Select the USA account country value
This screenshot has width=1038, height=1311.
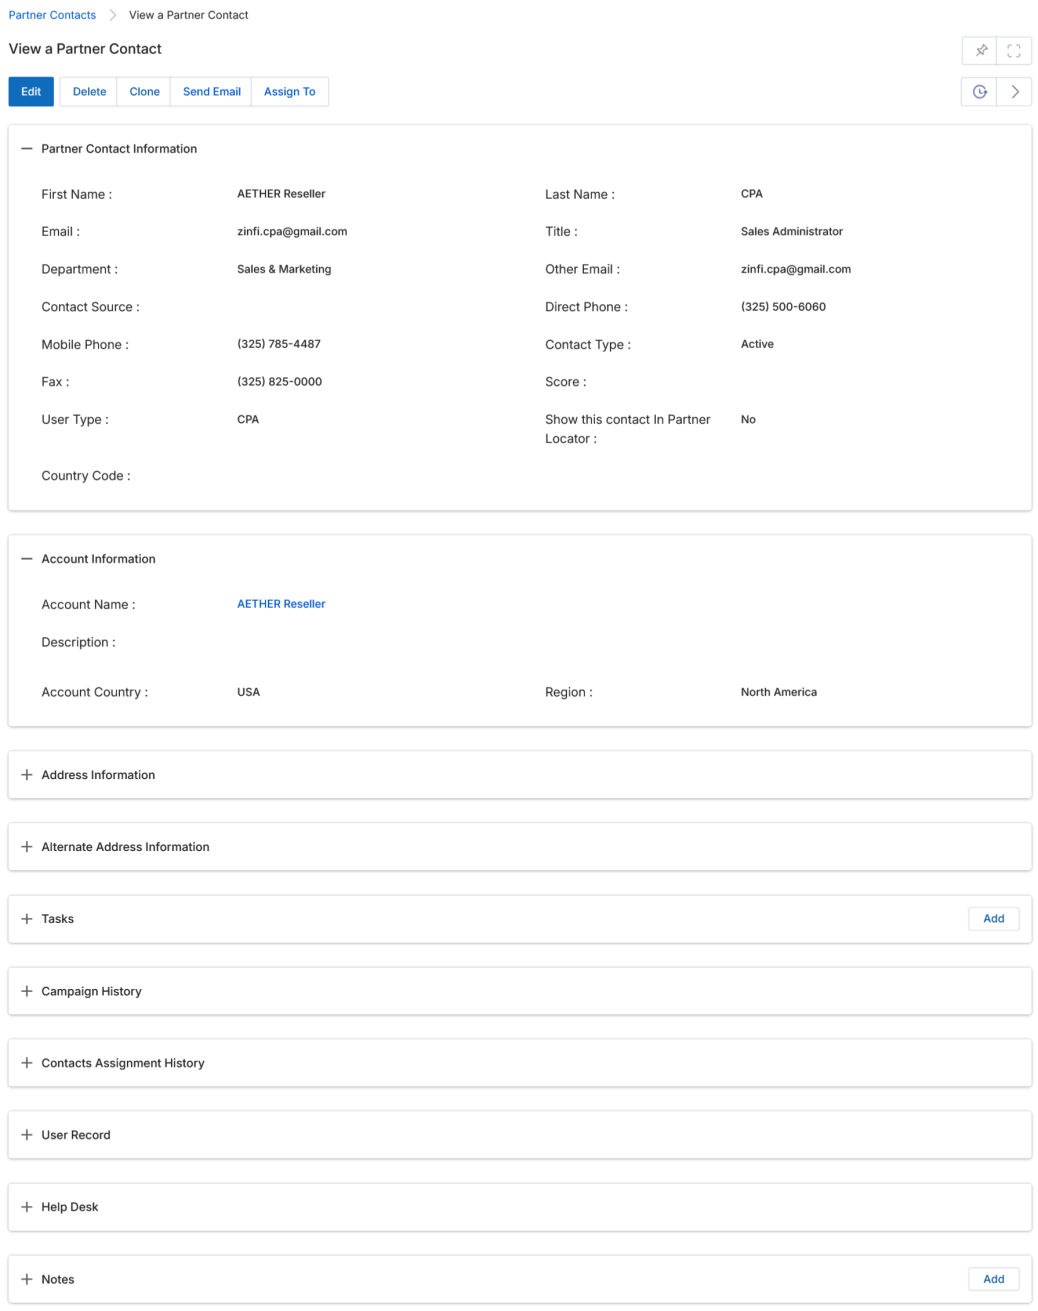(248, 692)
